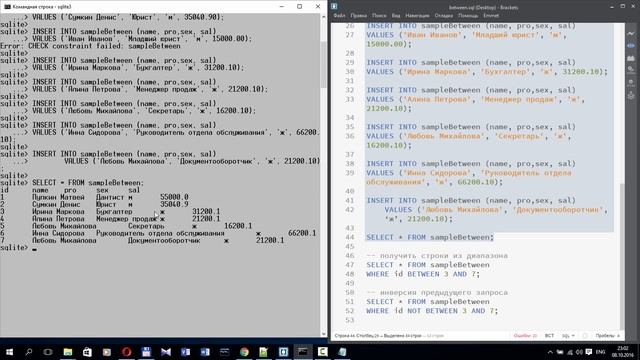Image resolution: width=640 pixels, height=360 pixels.
Task: Click the 'id name pro sex sal' header line
Action: click(70, 190)
